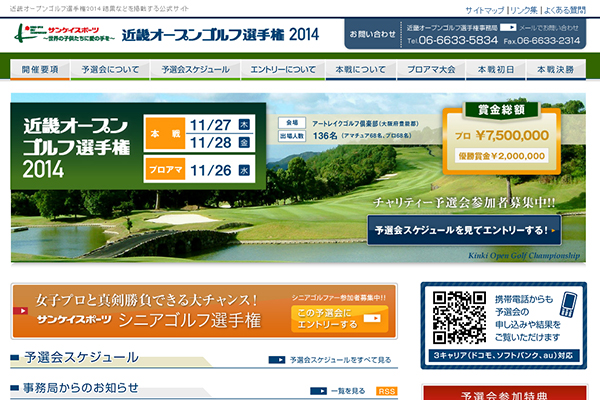The width and height of the screenshot is (600, 400).
Task: Click the 予選会参加特典 red banner
Action: pyautogui.click(x=504, y=393)
